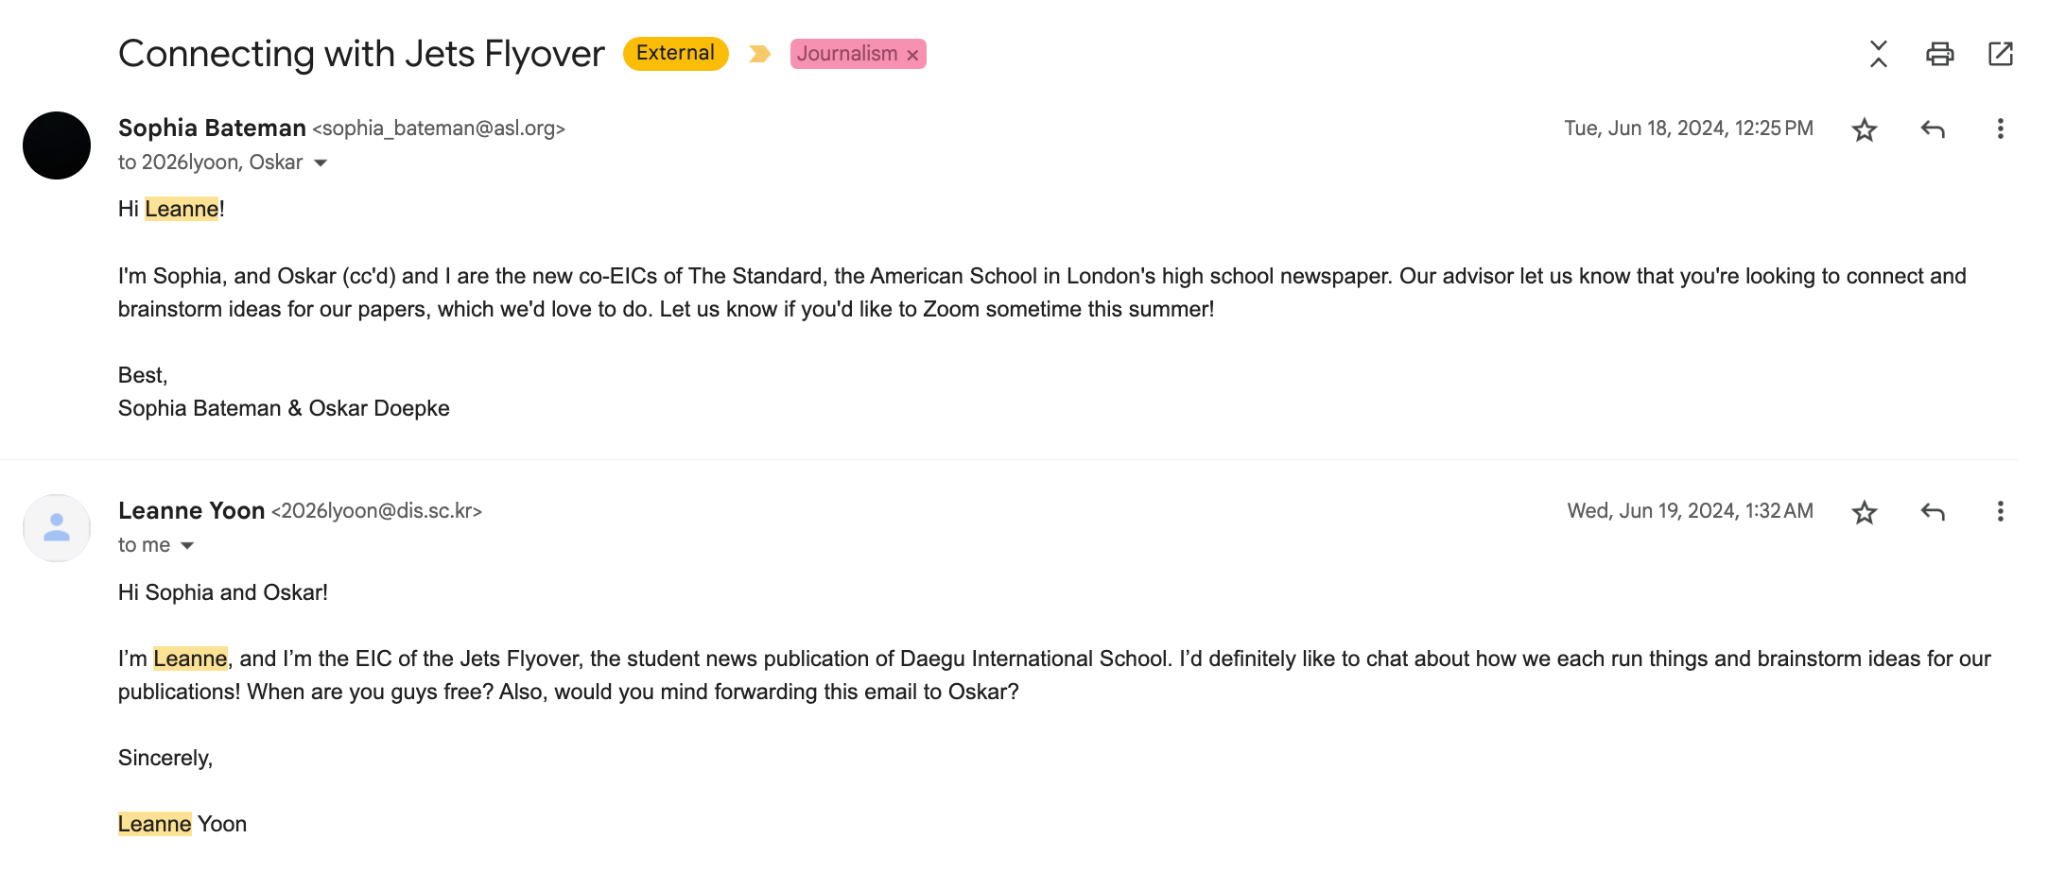Collapse all messages in the thread
Image resolution: width=2048 pixels, height=890 pixels.
pyautogui.click(x=1878, y=54)
